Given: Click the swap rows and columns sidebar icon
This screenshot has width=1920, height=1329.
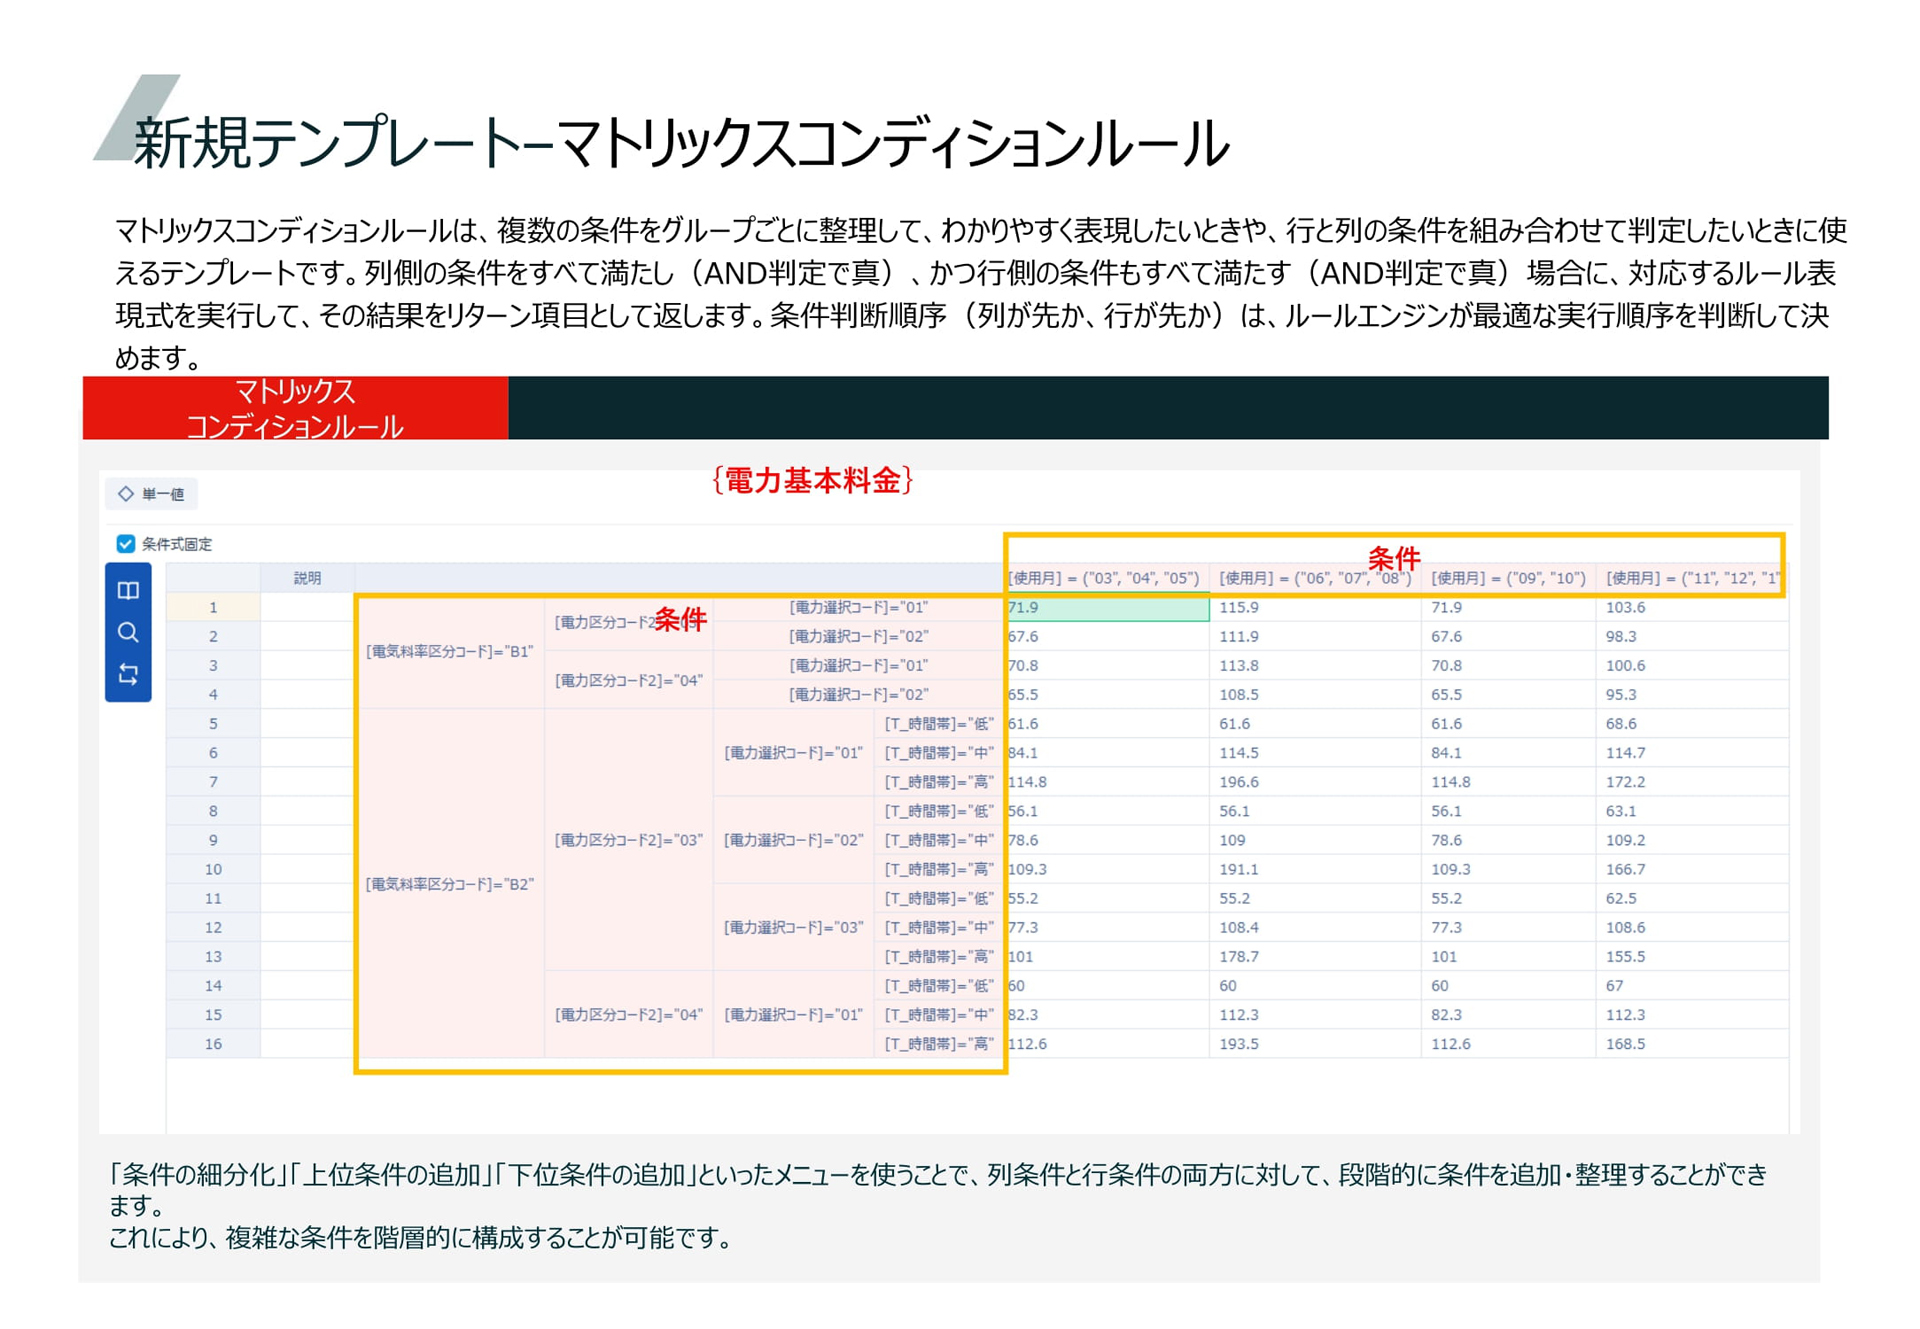Looking at the screenshot, I should pyautogui.click(x=128, y=674).
